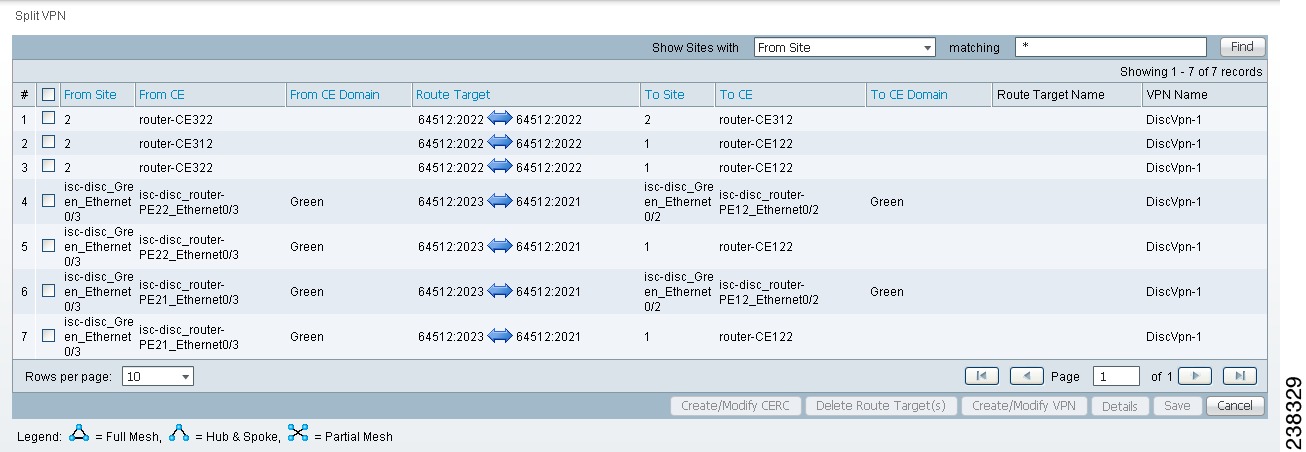Select router-CE312 From CE in row 2
The width and height of the screenshot is (1306, 452).
pyautogui.click(x=175, y=143)
